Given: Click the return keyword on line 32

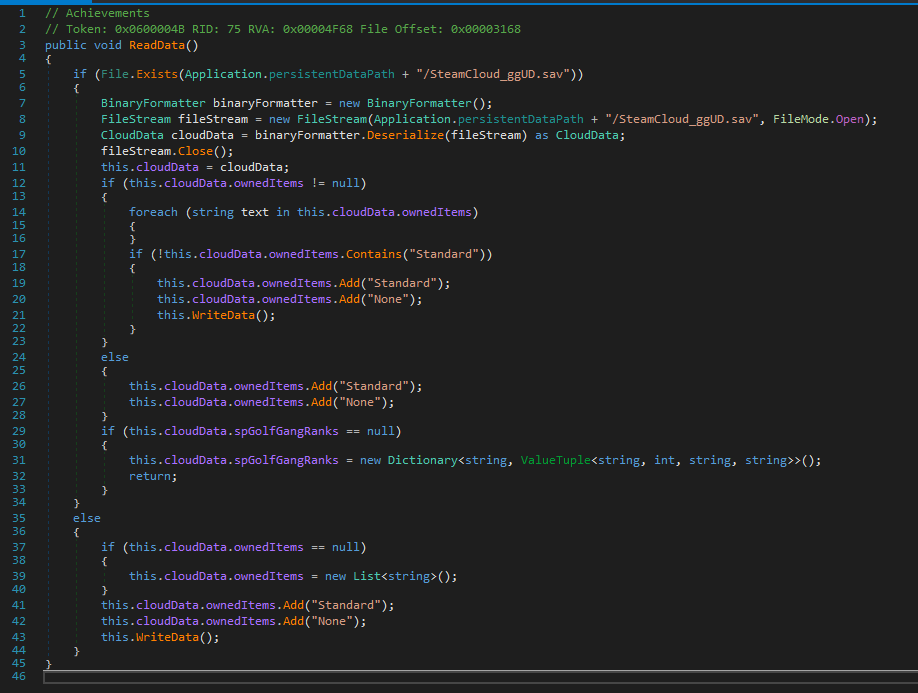Looking at the screenshot, I should coord(149,476).
